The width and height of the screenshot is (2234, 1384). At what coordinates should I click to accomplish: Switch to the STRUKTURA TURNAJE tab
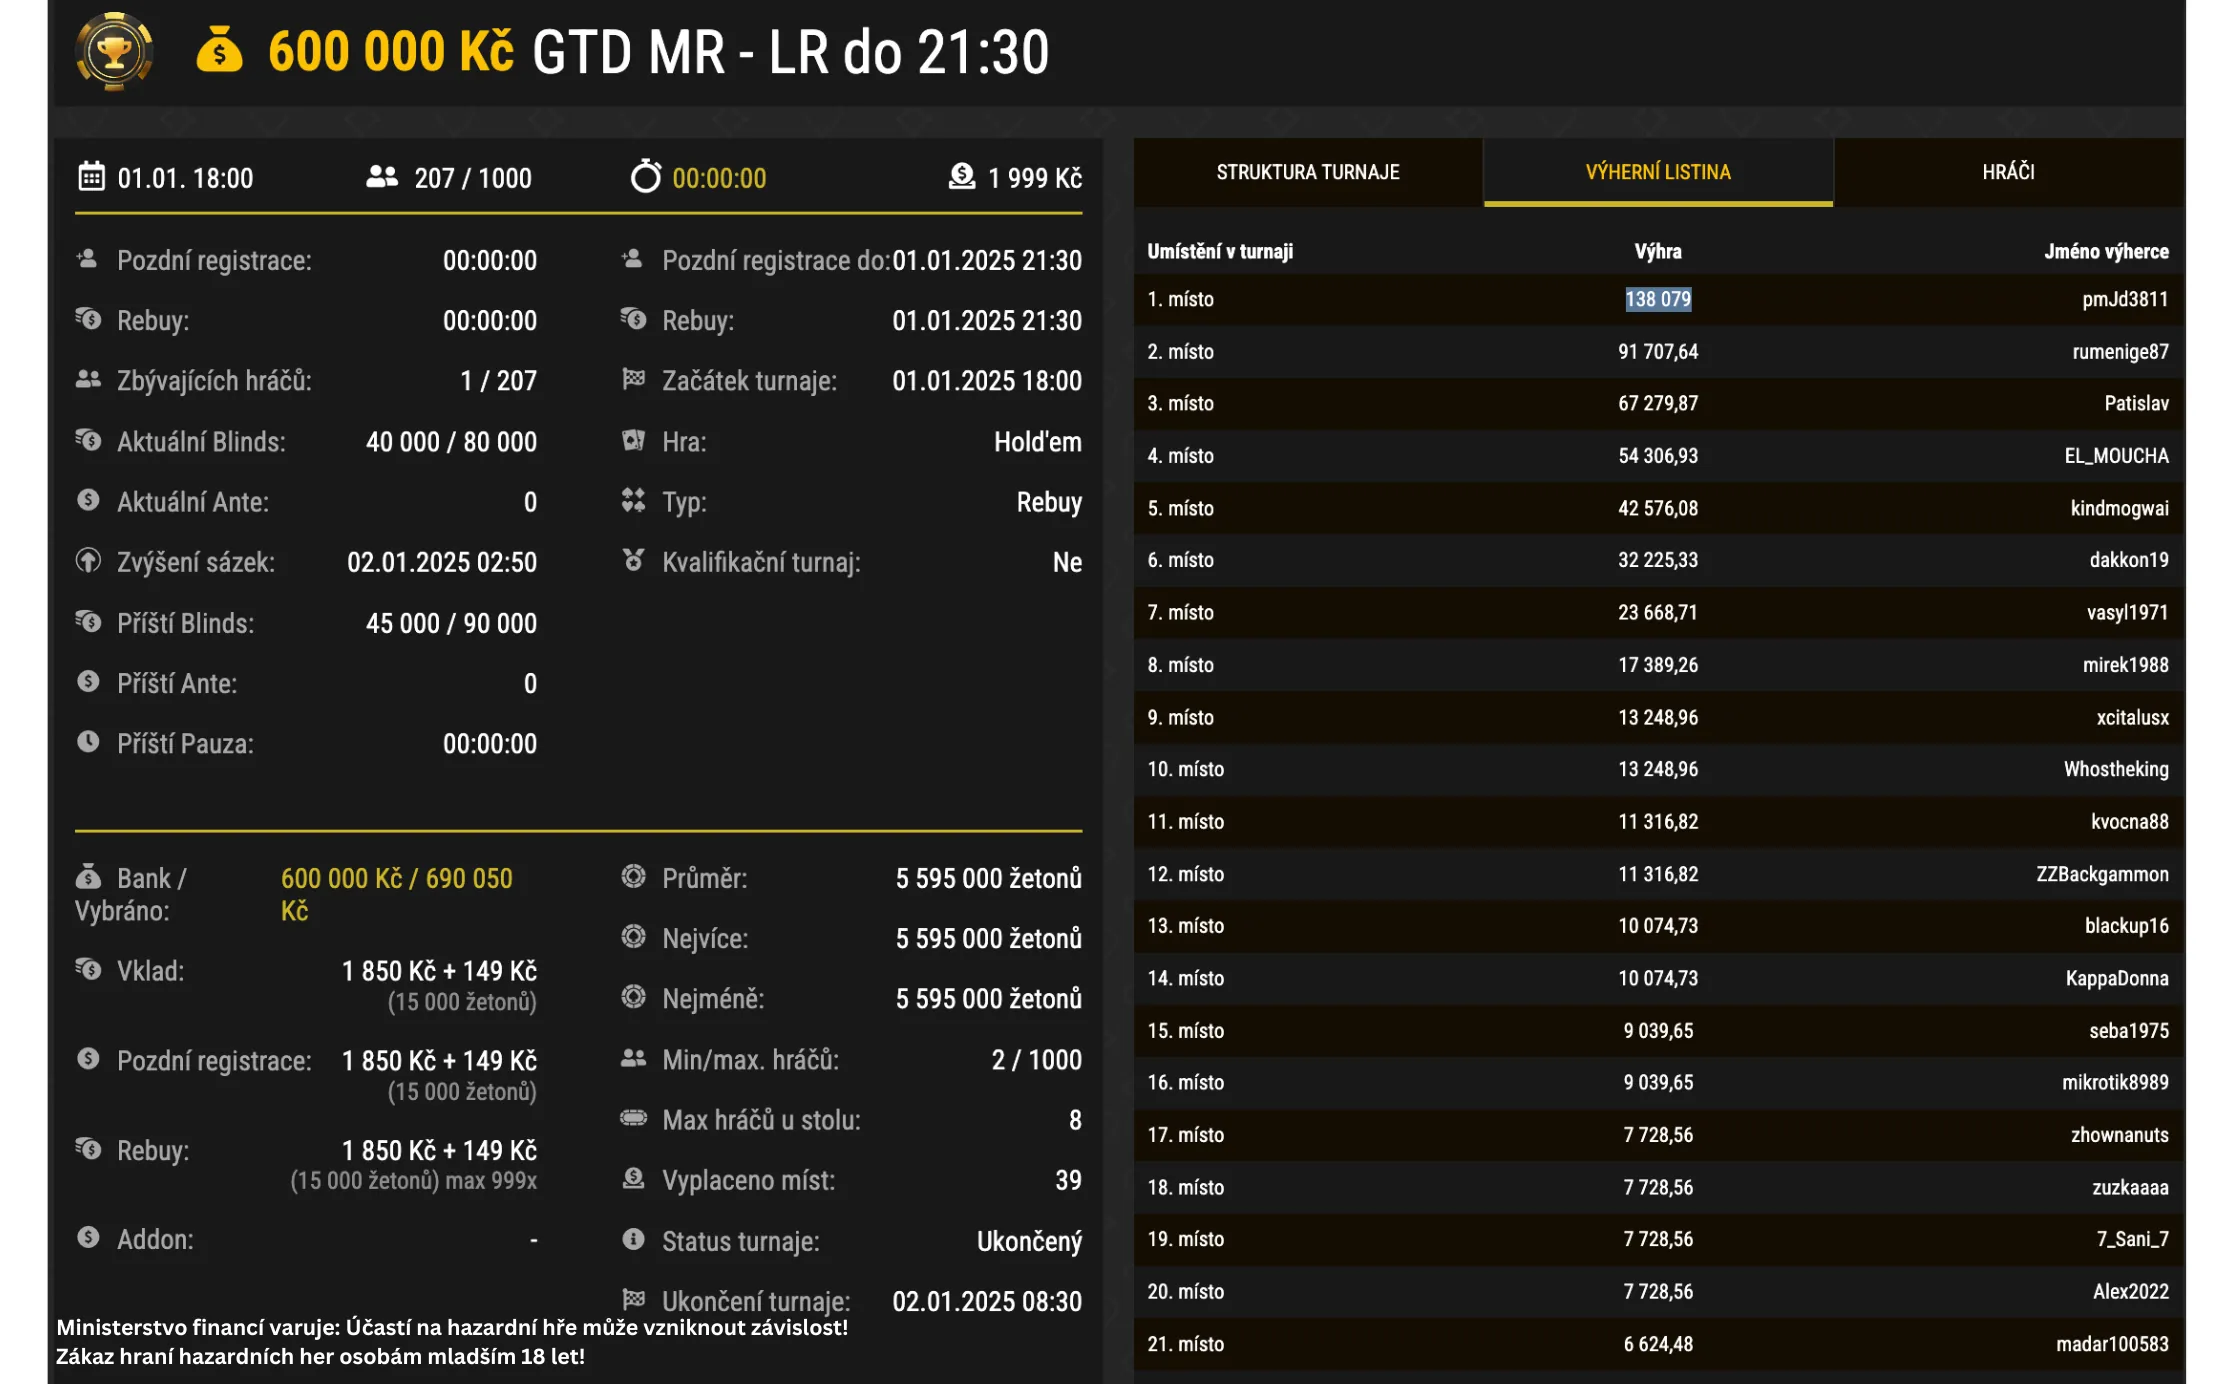coord(1307,172)
